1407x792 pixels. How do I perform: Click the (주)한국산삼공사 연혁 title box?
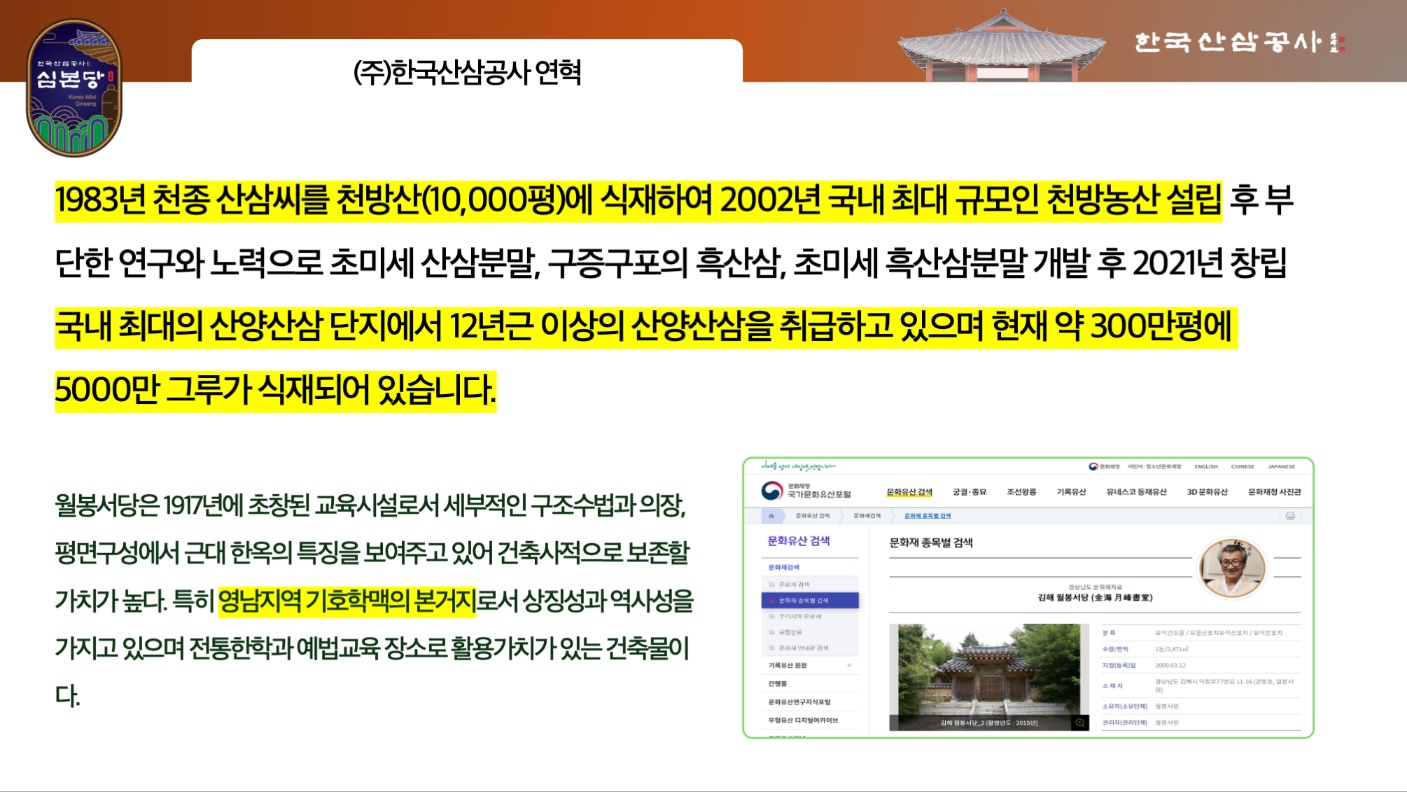click(467, 72)
